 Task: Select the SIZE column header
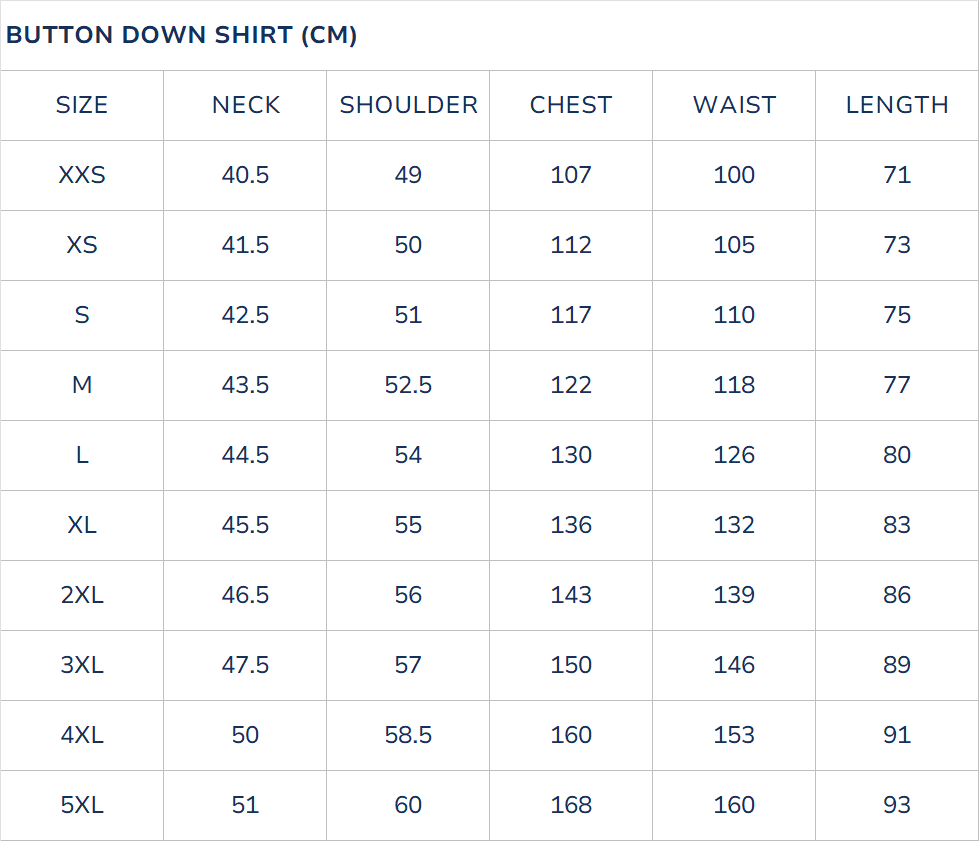[82, 105]
